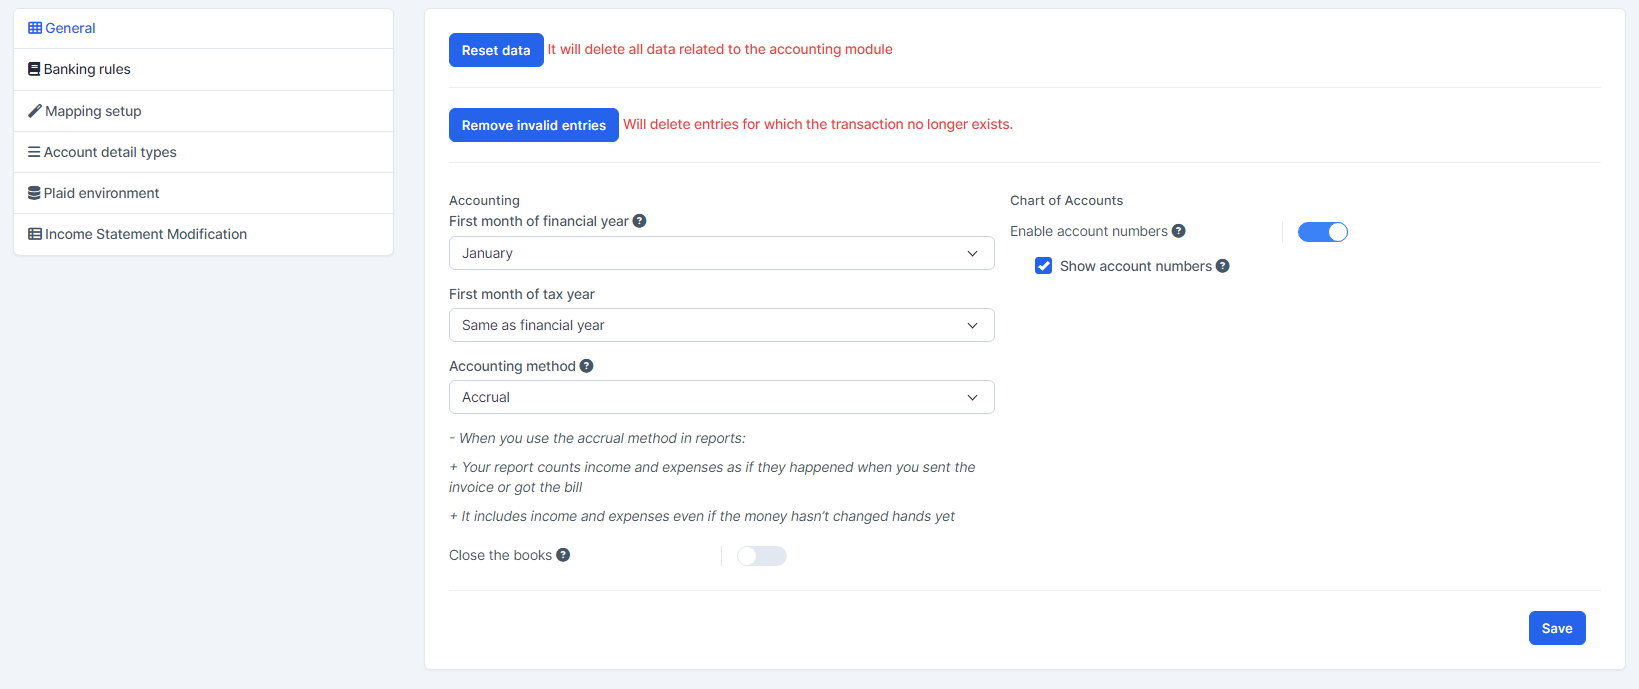Click help icon next to Accounting method
Viewport: 1639px width, 689px height.
tap(587, 366)
